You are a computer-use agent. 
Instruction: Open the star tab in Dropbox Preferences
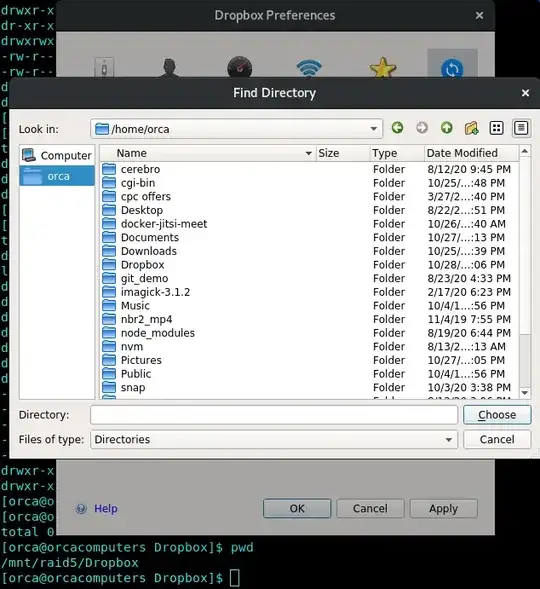pos(383,68)
